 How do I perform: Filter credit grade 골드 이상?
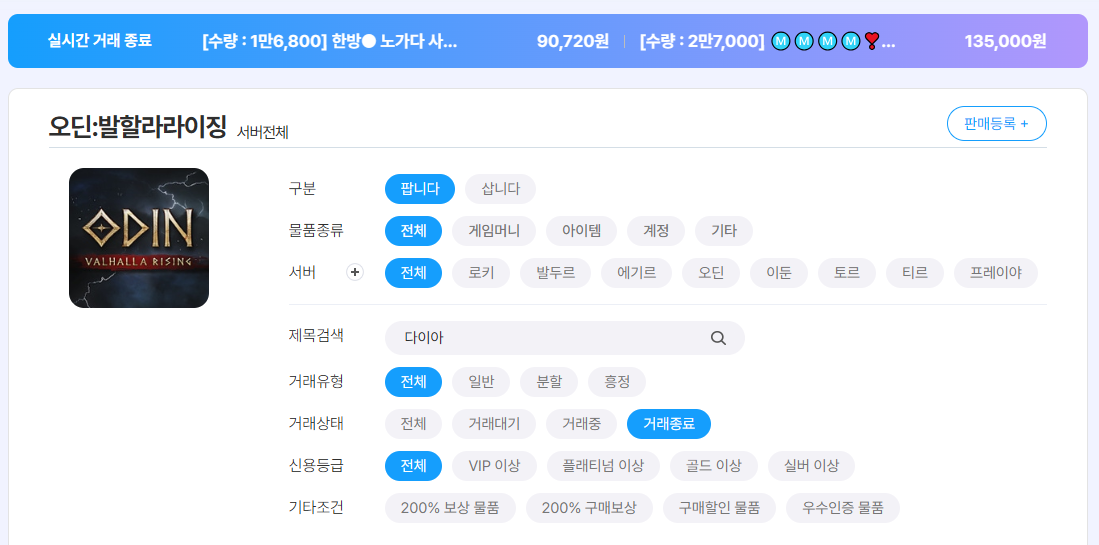pyautogui.click(x=714, y=466)
